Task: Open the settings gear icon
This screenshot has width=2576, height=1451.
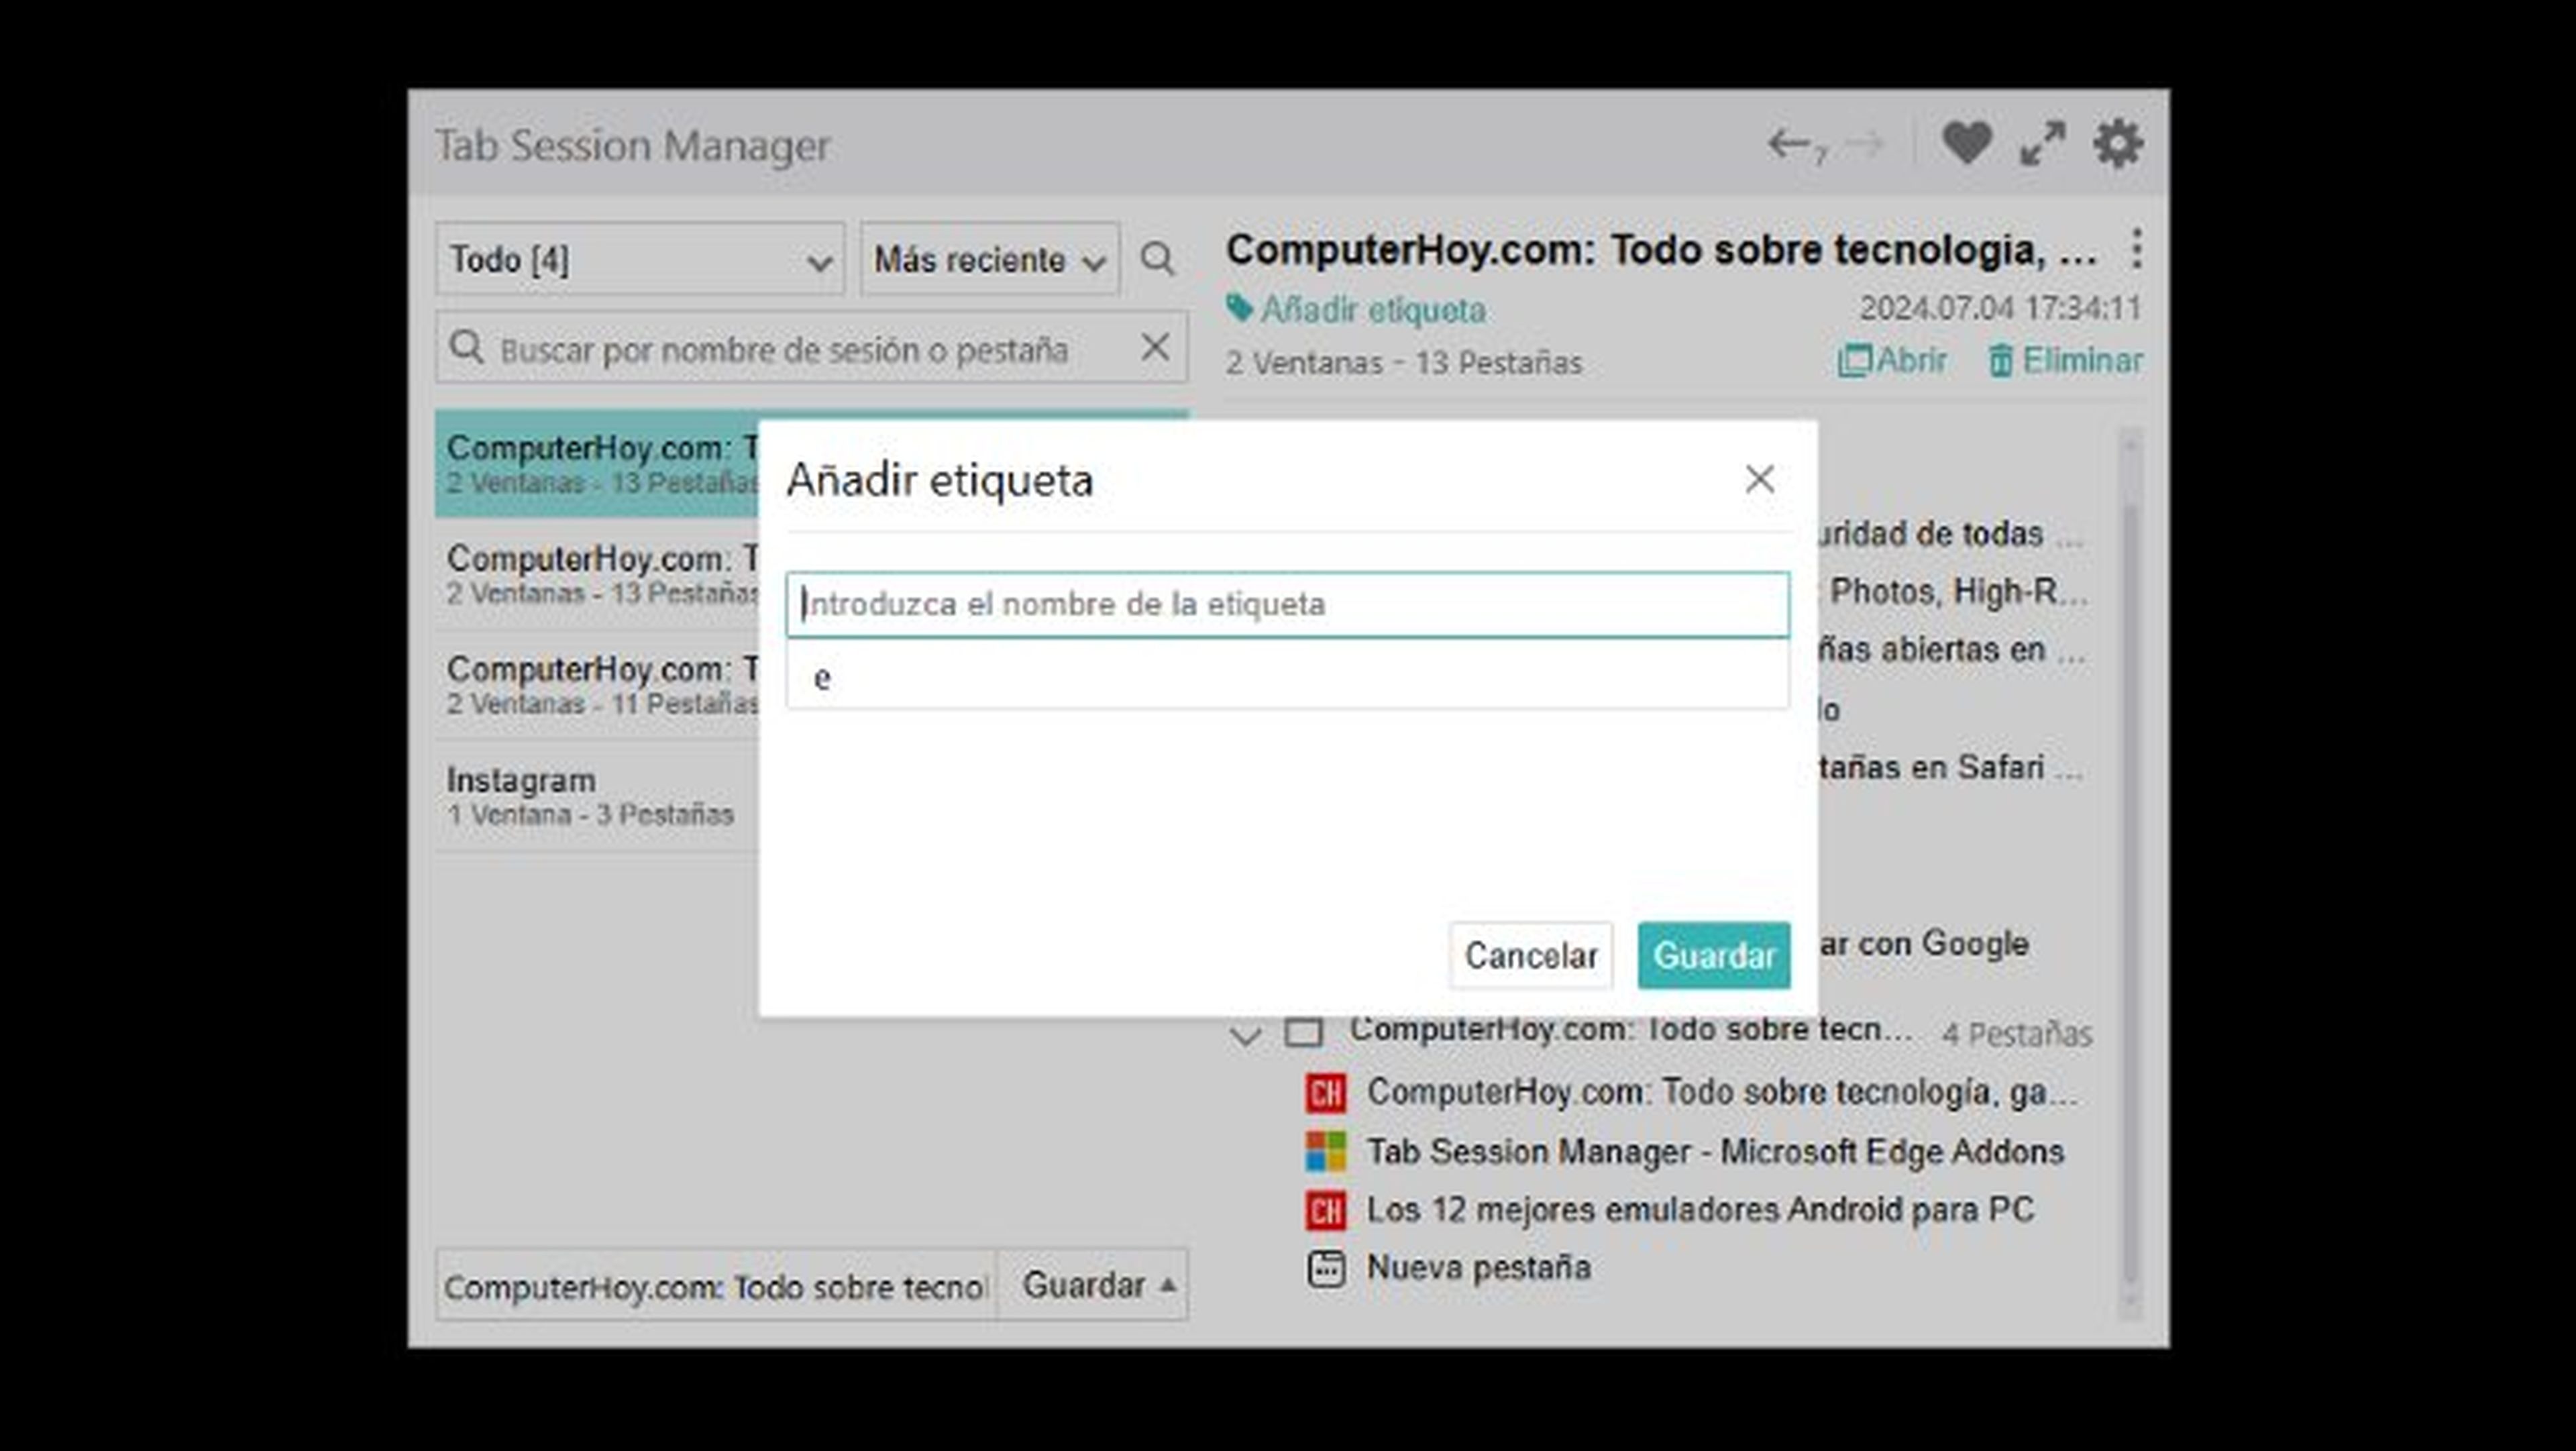Action: (2118, 144)
